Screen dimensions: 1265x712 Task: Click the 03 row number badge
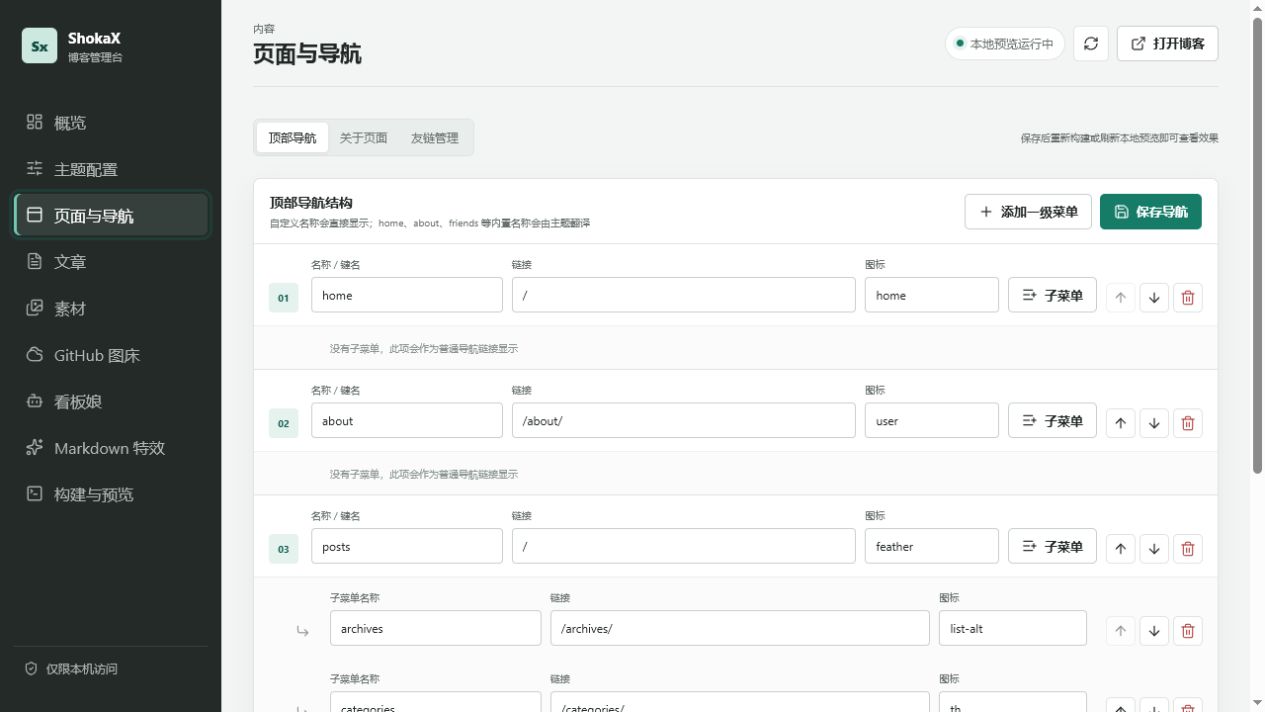[283, 549]
